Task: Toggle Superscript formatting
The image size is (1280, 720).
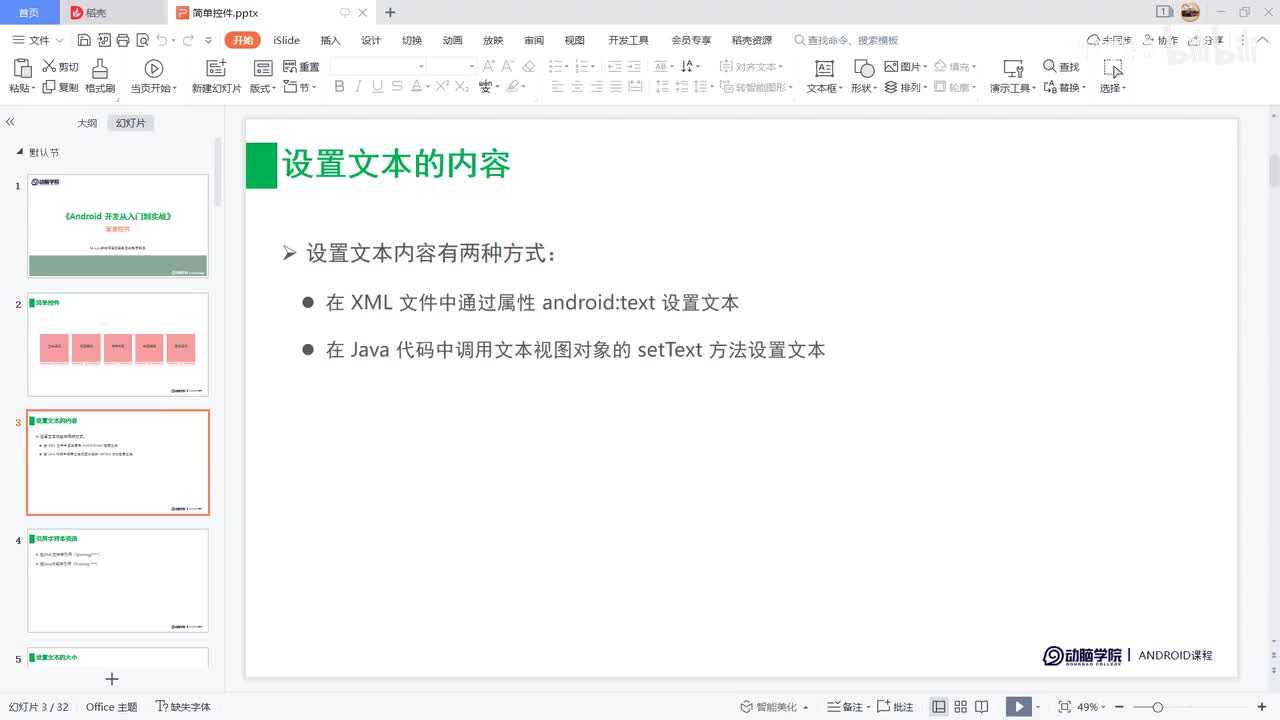Action: click(443, 87)
